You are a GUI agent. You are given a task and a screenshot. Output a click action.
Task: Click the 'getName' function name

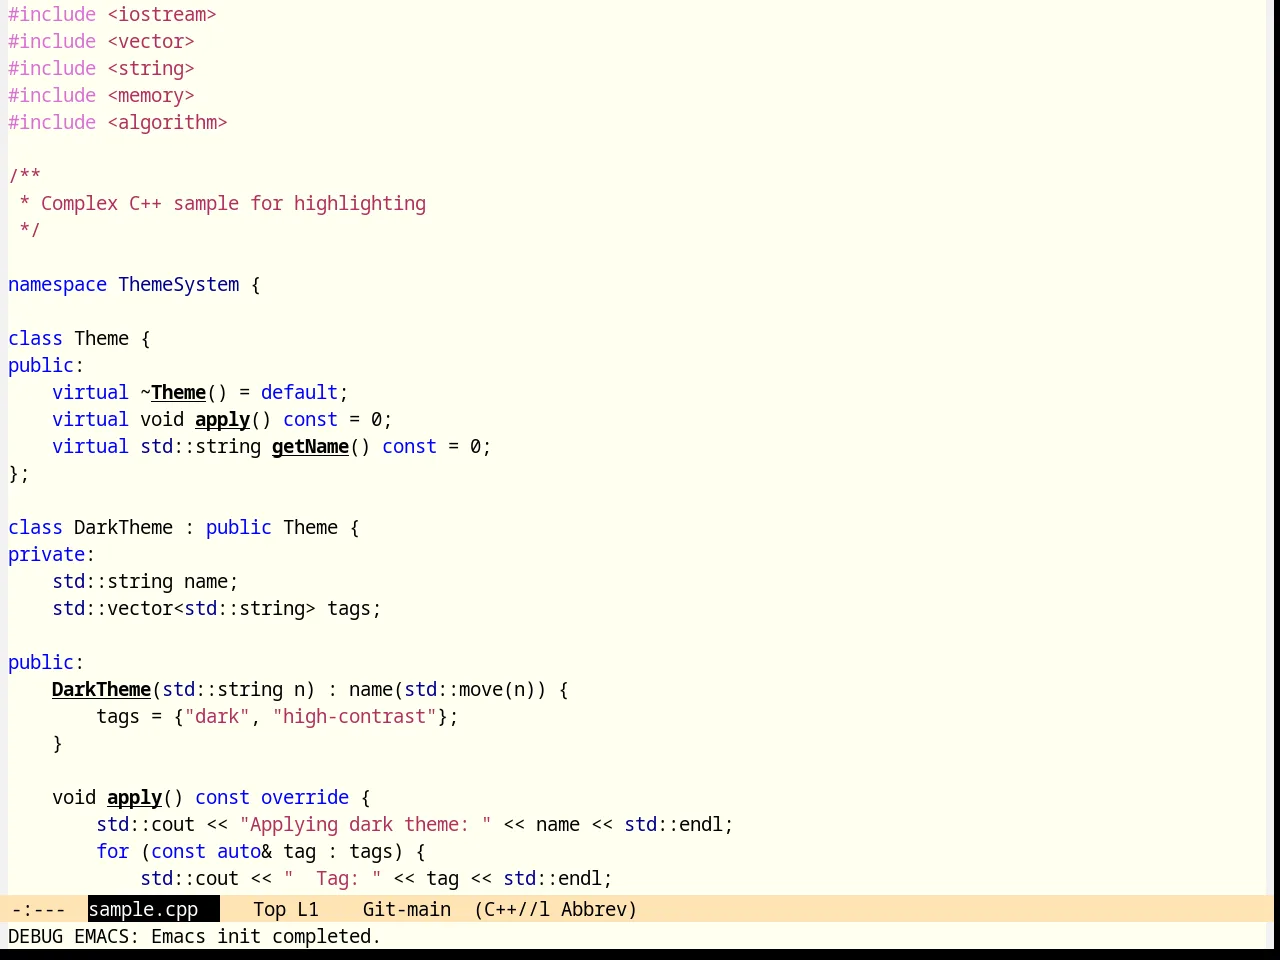[310, 446]
